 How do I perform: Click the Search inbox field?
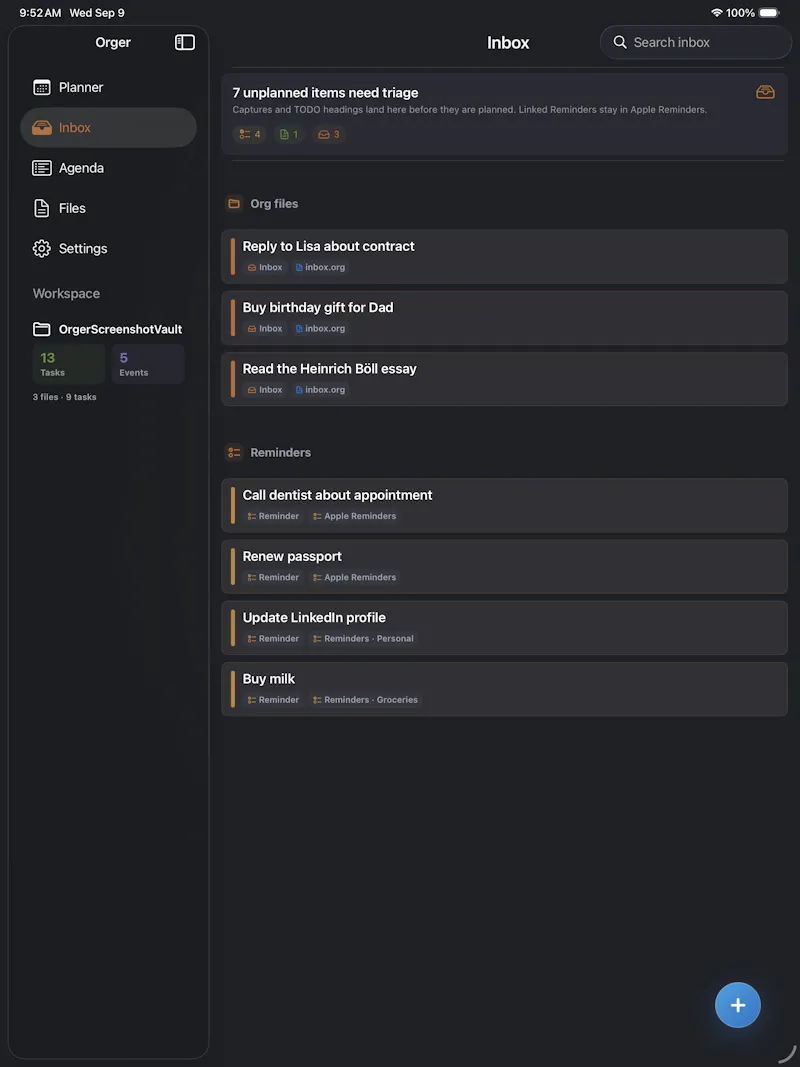click(x=696, y=42)
